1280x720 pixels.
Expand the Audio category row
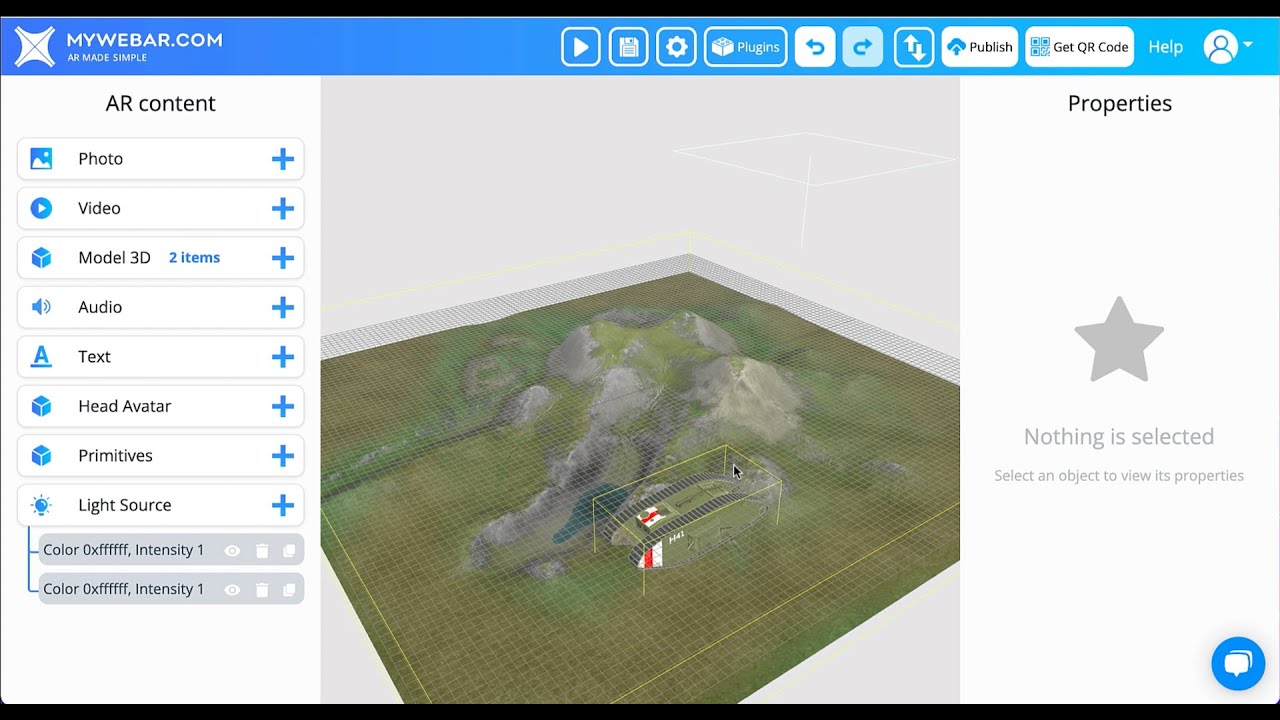(x=160, y=307)
